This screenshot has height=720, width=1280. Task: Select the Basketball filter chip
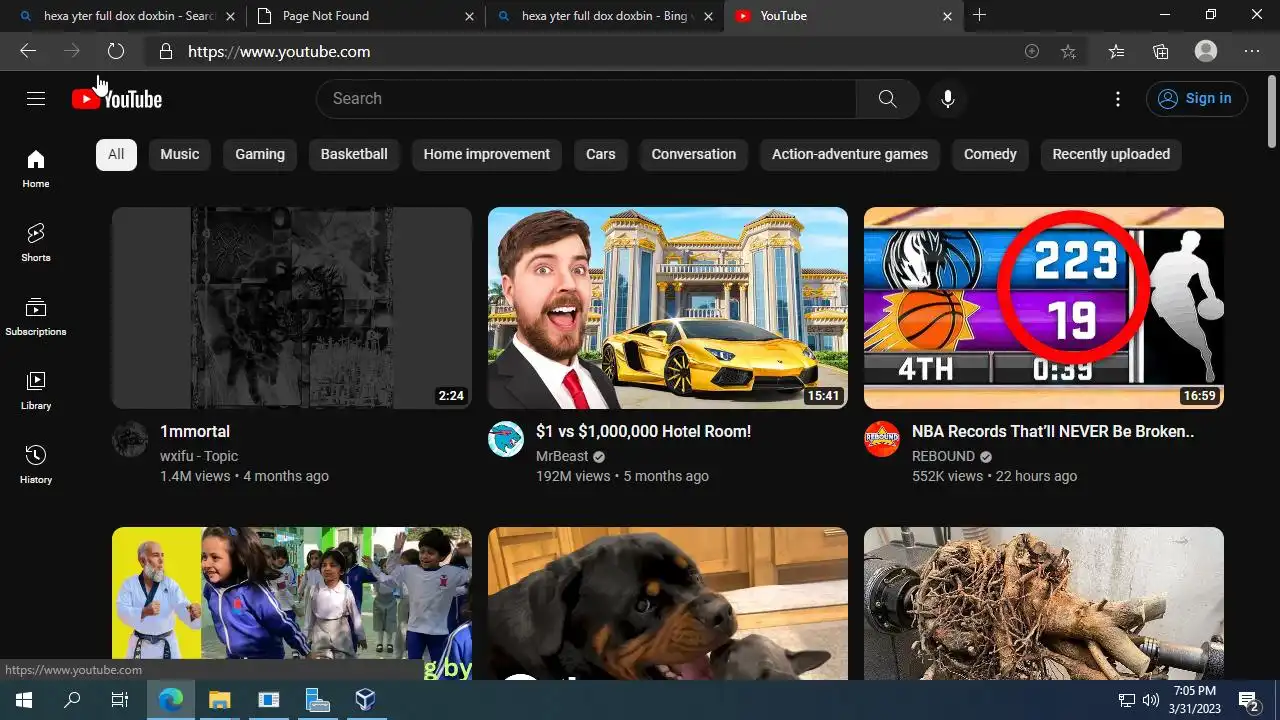[x=354, y=154]
